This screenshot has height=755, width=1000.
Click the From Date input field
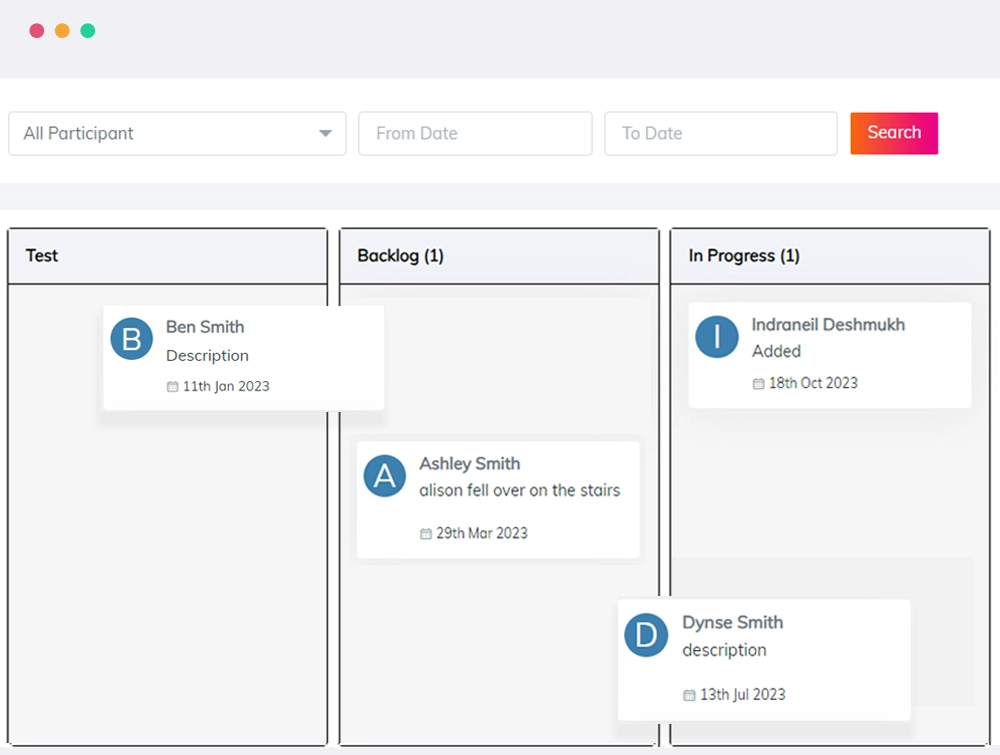click(475, 133)
